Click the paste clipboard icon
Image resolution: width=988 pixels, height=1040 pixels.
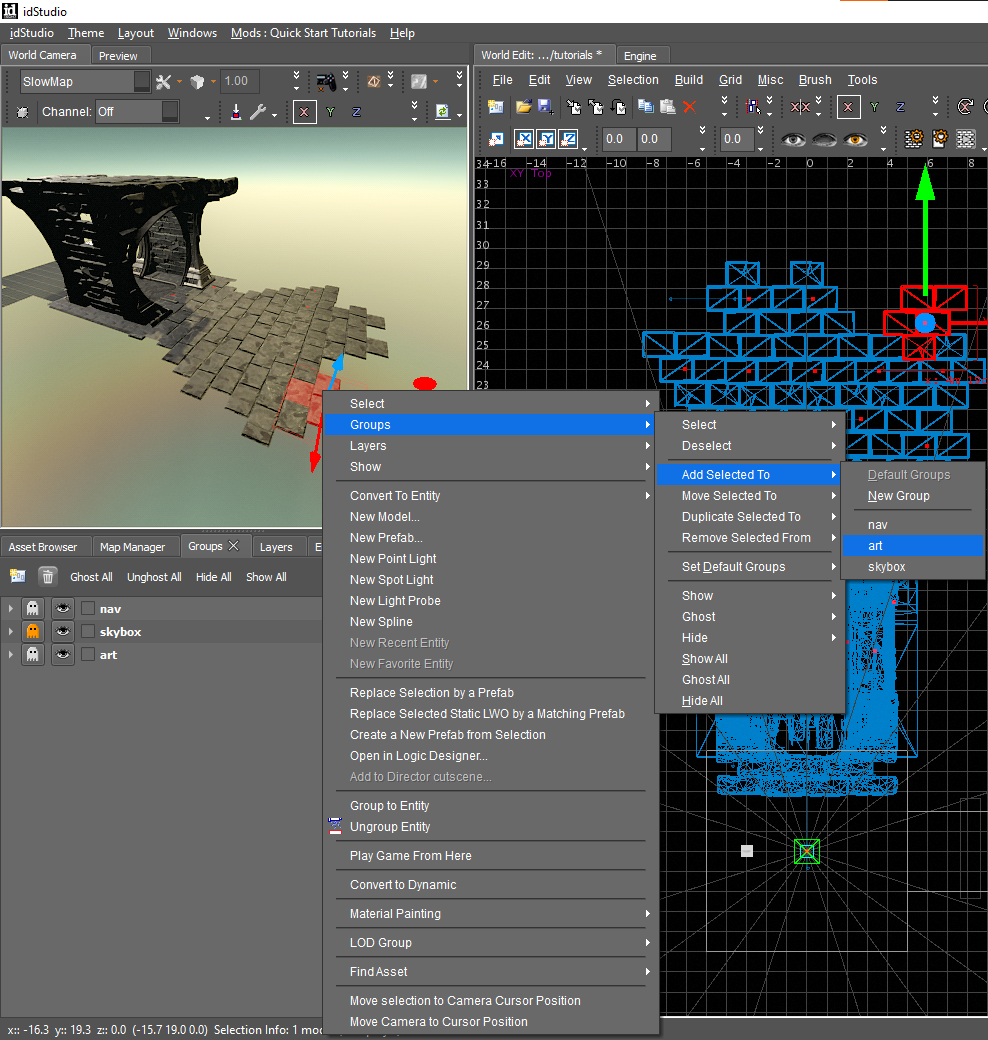point(668,106)
